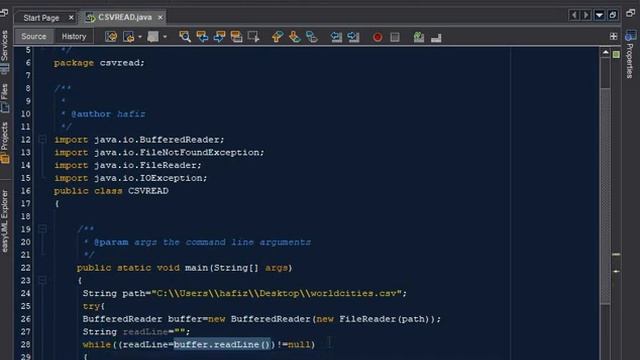The image size is (640, 360).
Task: Click the '@author hafiz' comment
Action: point(108,114)
